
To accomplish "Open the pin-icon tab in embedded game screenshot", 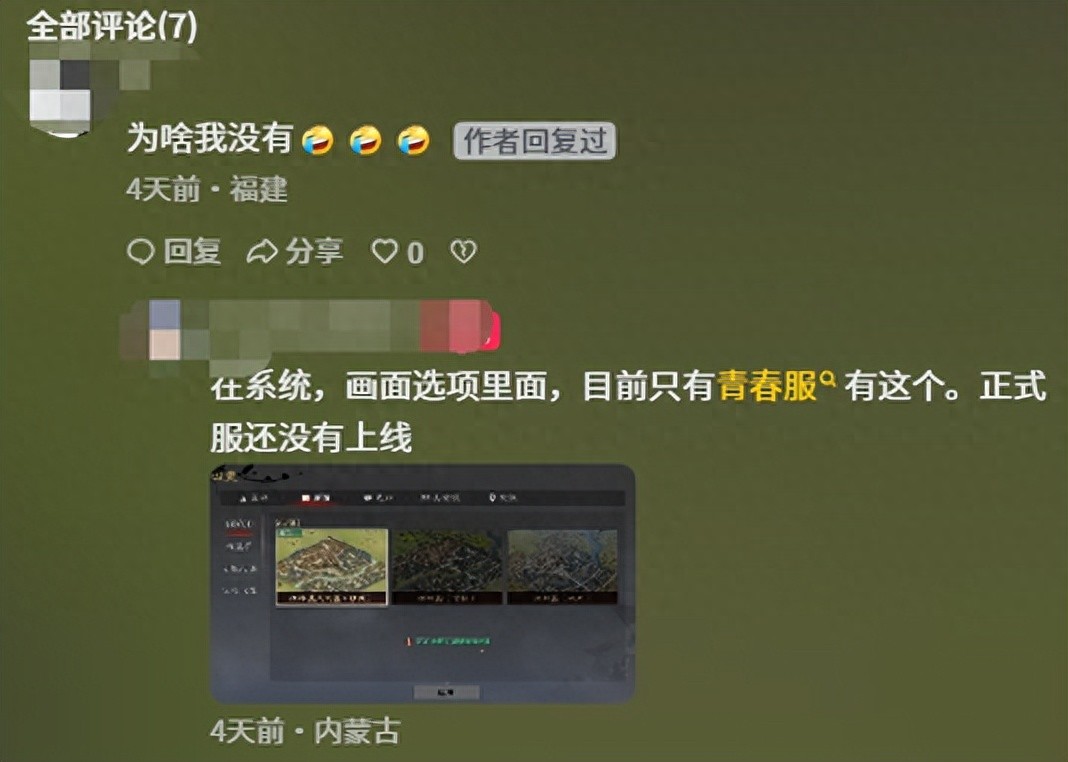I will click(x=502, y=498).
